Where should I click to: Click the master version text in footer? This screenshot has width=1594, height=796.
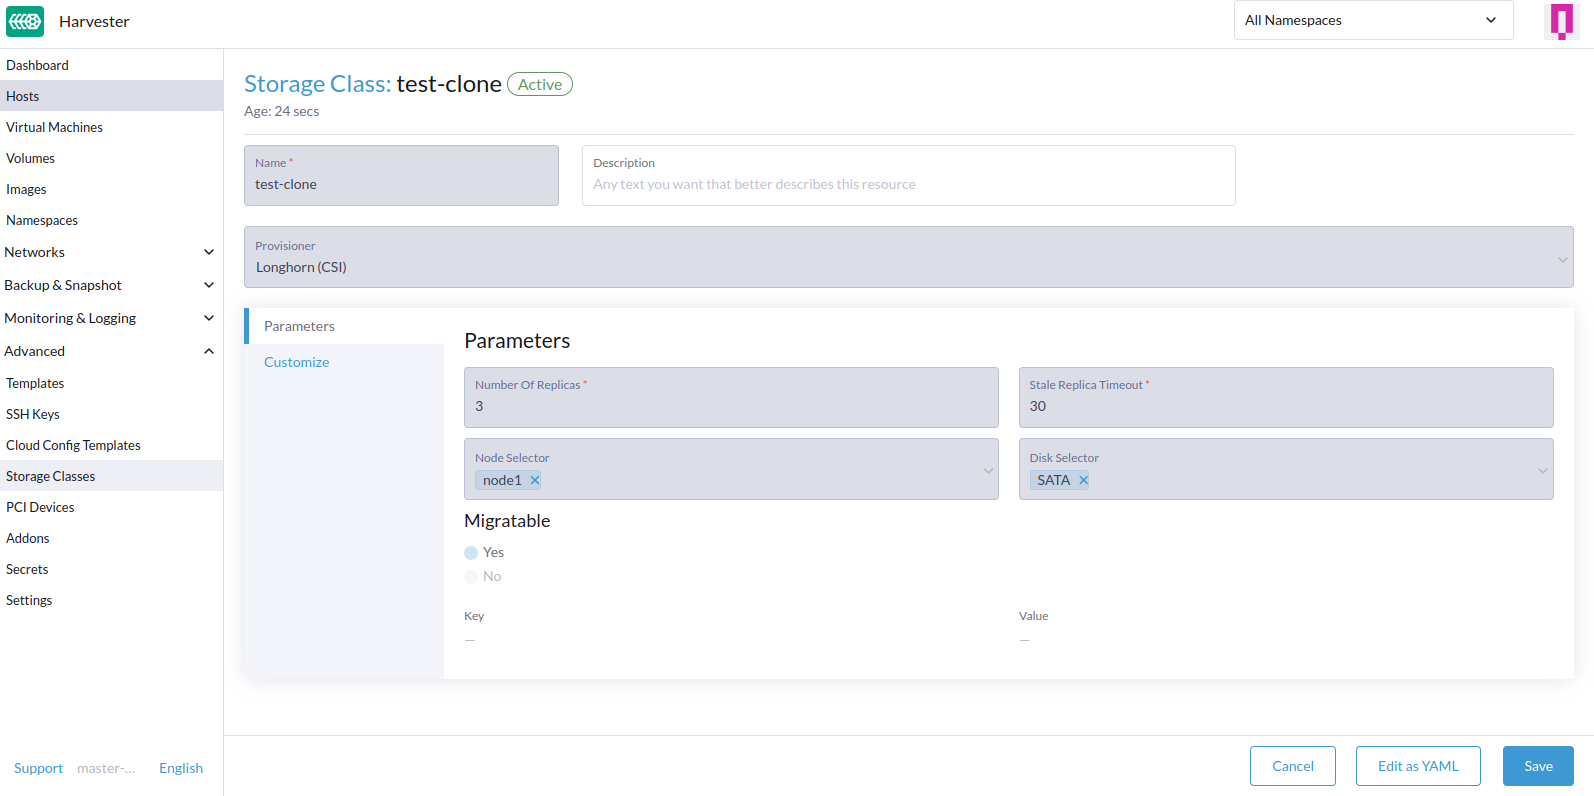click(x=106, y=768)
